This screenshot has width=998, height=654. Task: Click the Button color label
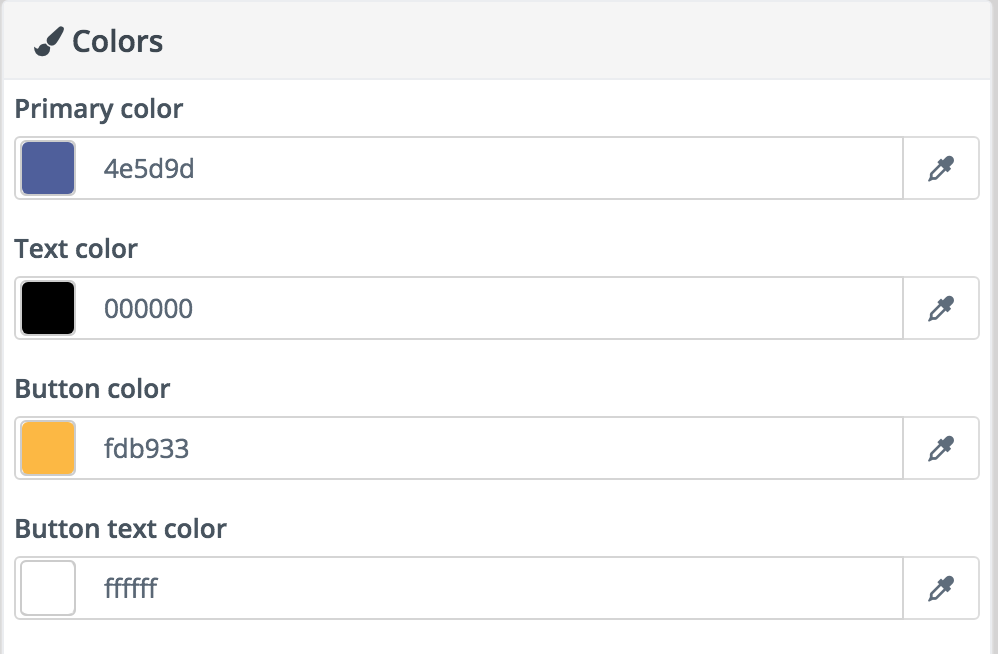point(92,389)
